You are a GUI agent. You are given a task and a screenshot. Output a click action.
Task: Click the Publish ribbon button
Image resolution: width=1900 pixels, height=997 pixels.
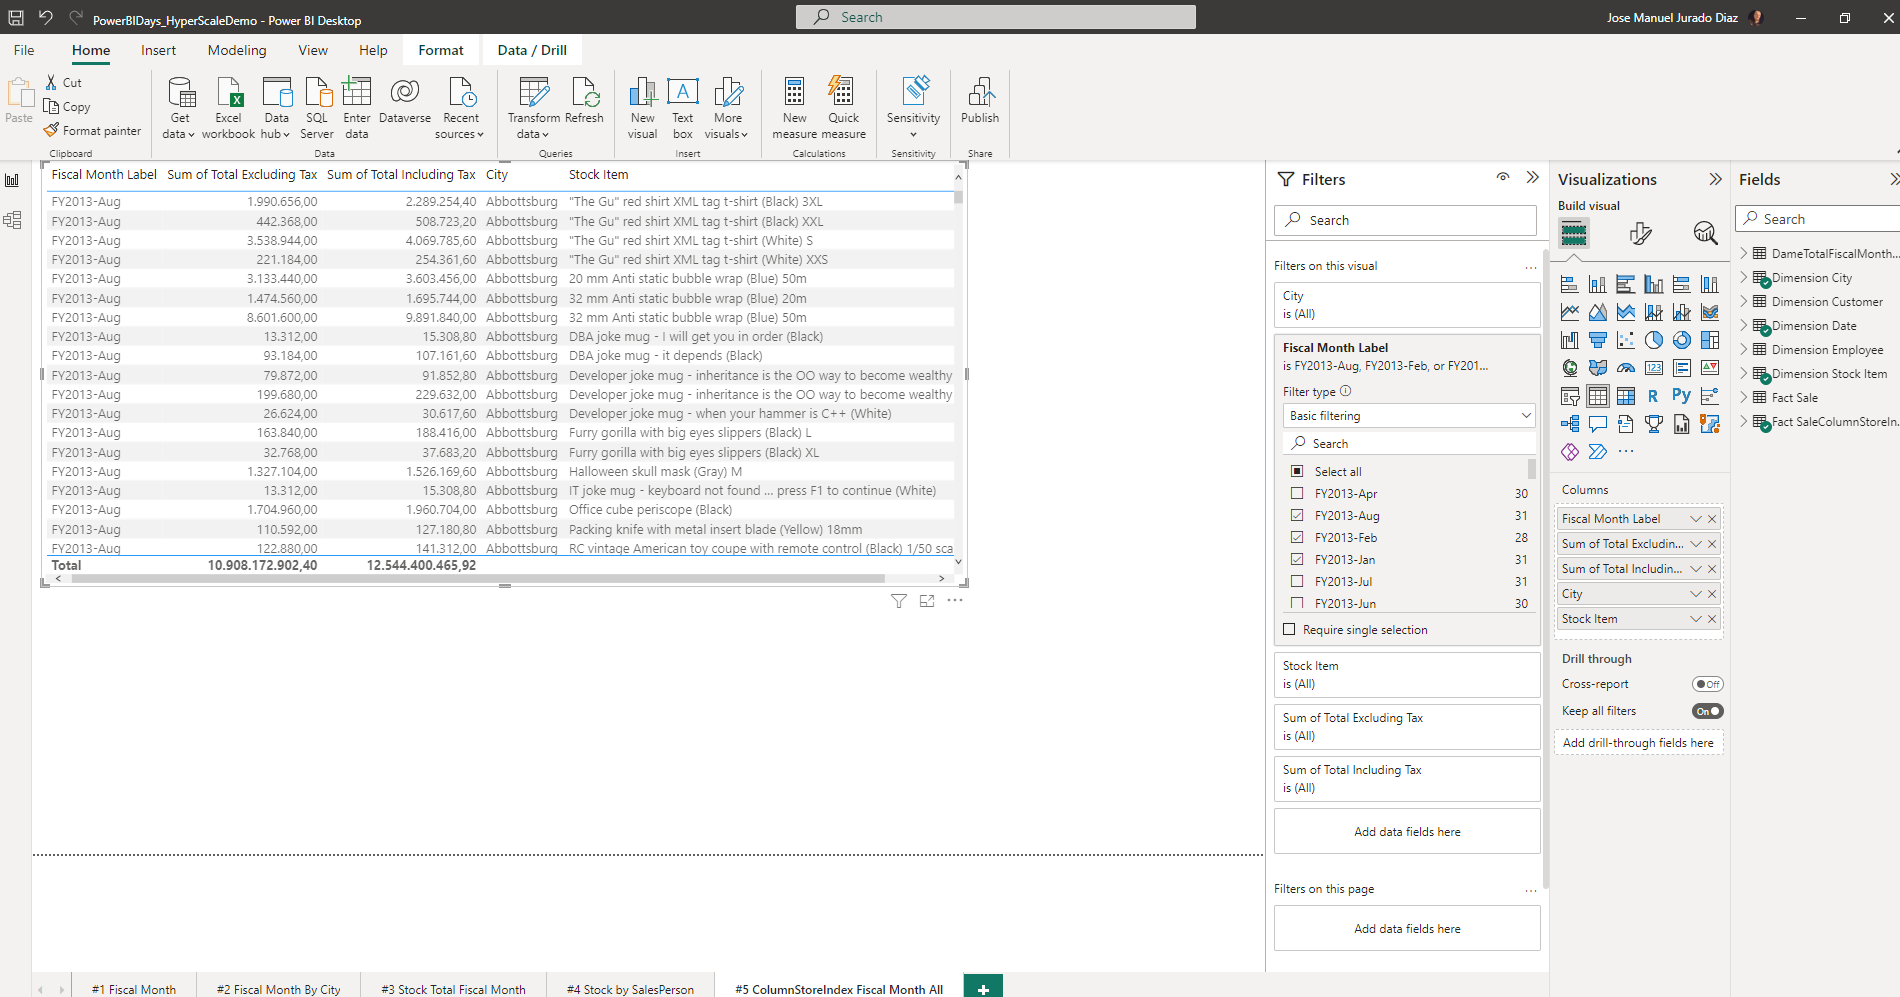coord(980,103)
